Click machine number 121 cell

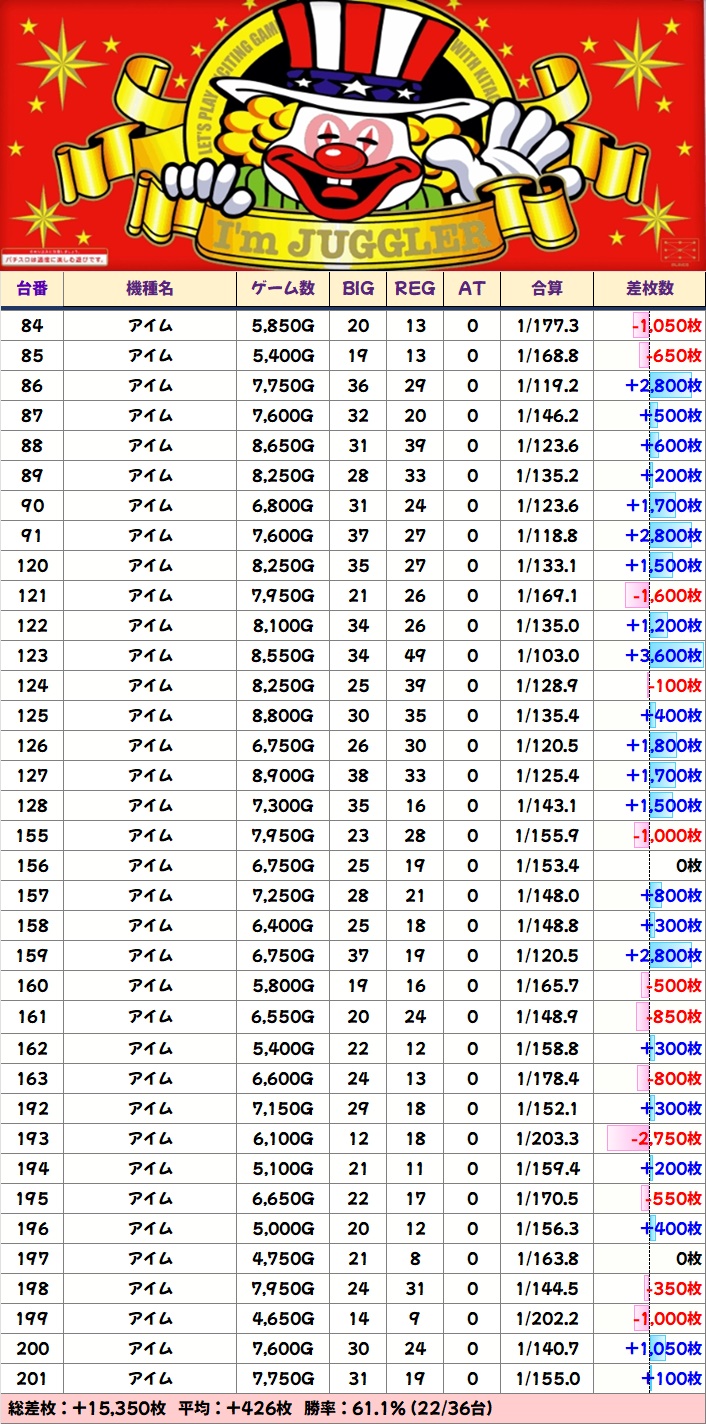click(x=32, y=596)
